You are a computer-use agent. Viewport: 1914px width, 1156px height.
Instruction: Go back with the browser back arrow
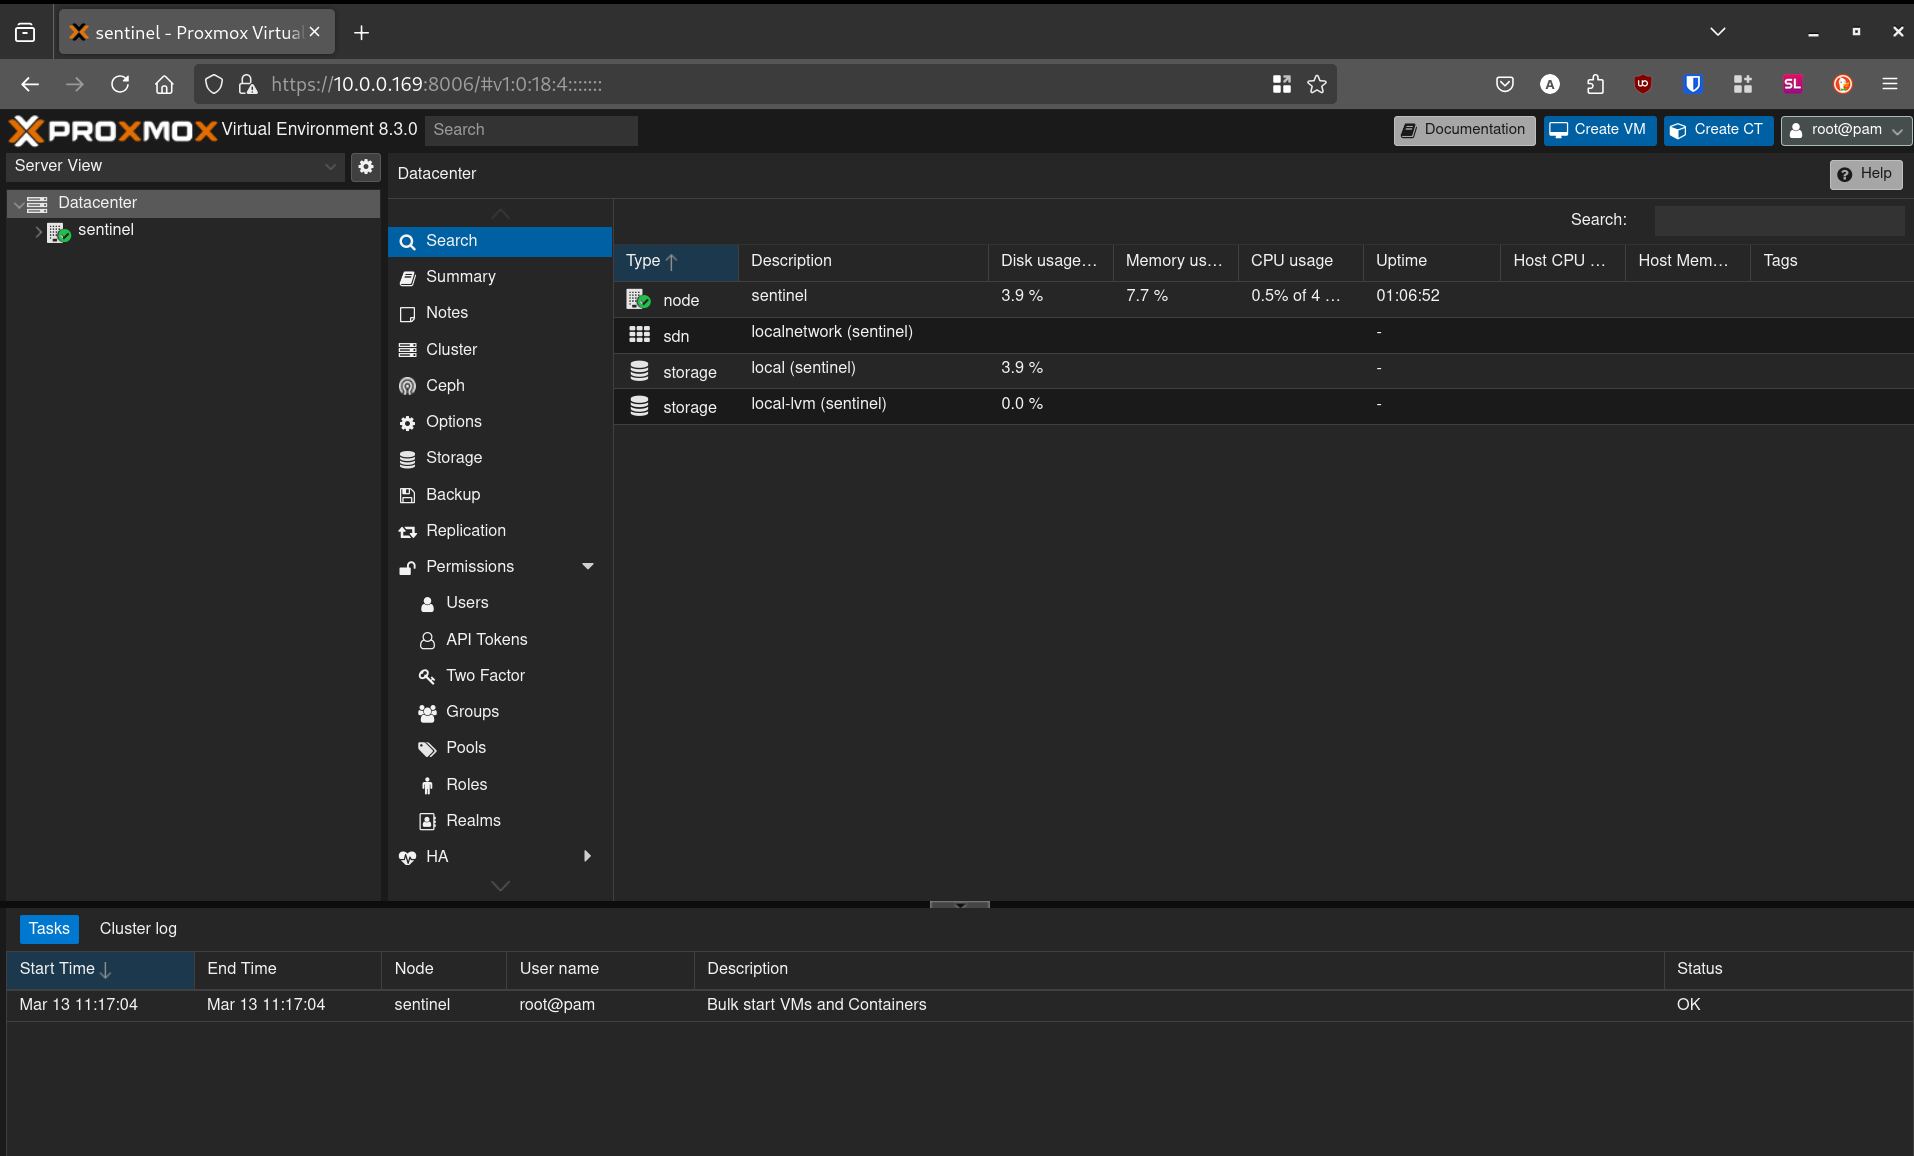pos(30,84)
